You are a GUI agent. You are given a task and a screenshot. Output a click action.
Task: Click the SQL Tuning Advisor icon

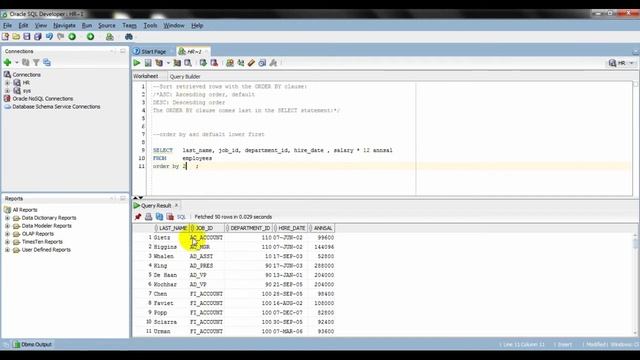[188, 63]
